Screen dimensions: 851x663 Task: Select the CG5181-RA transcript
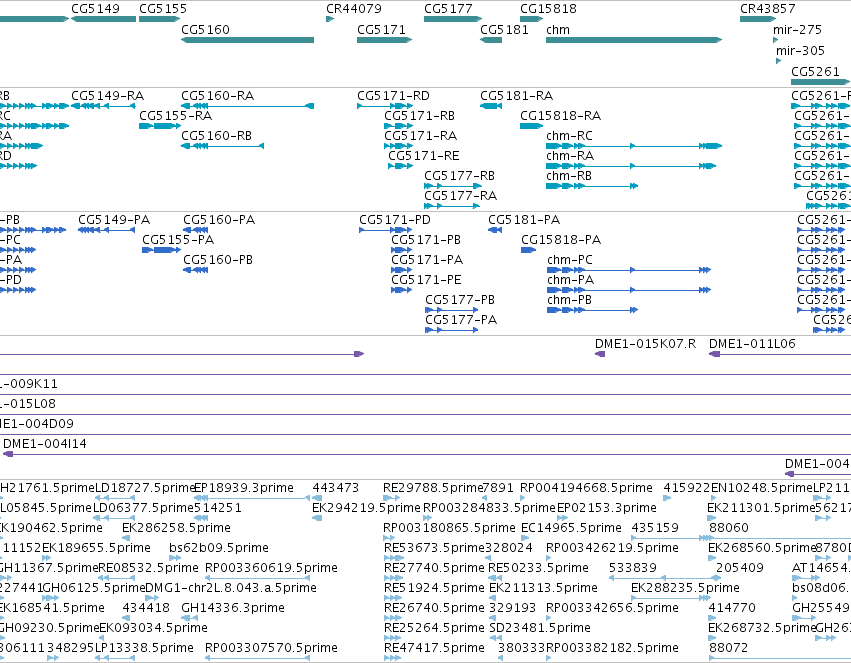coord(491,106)
